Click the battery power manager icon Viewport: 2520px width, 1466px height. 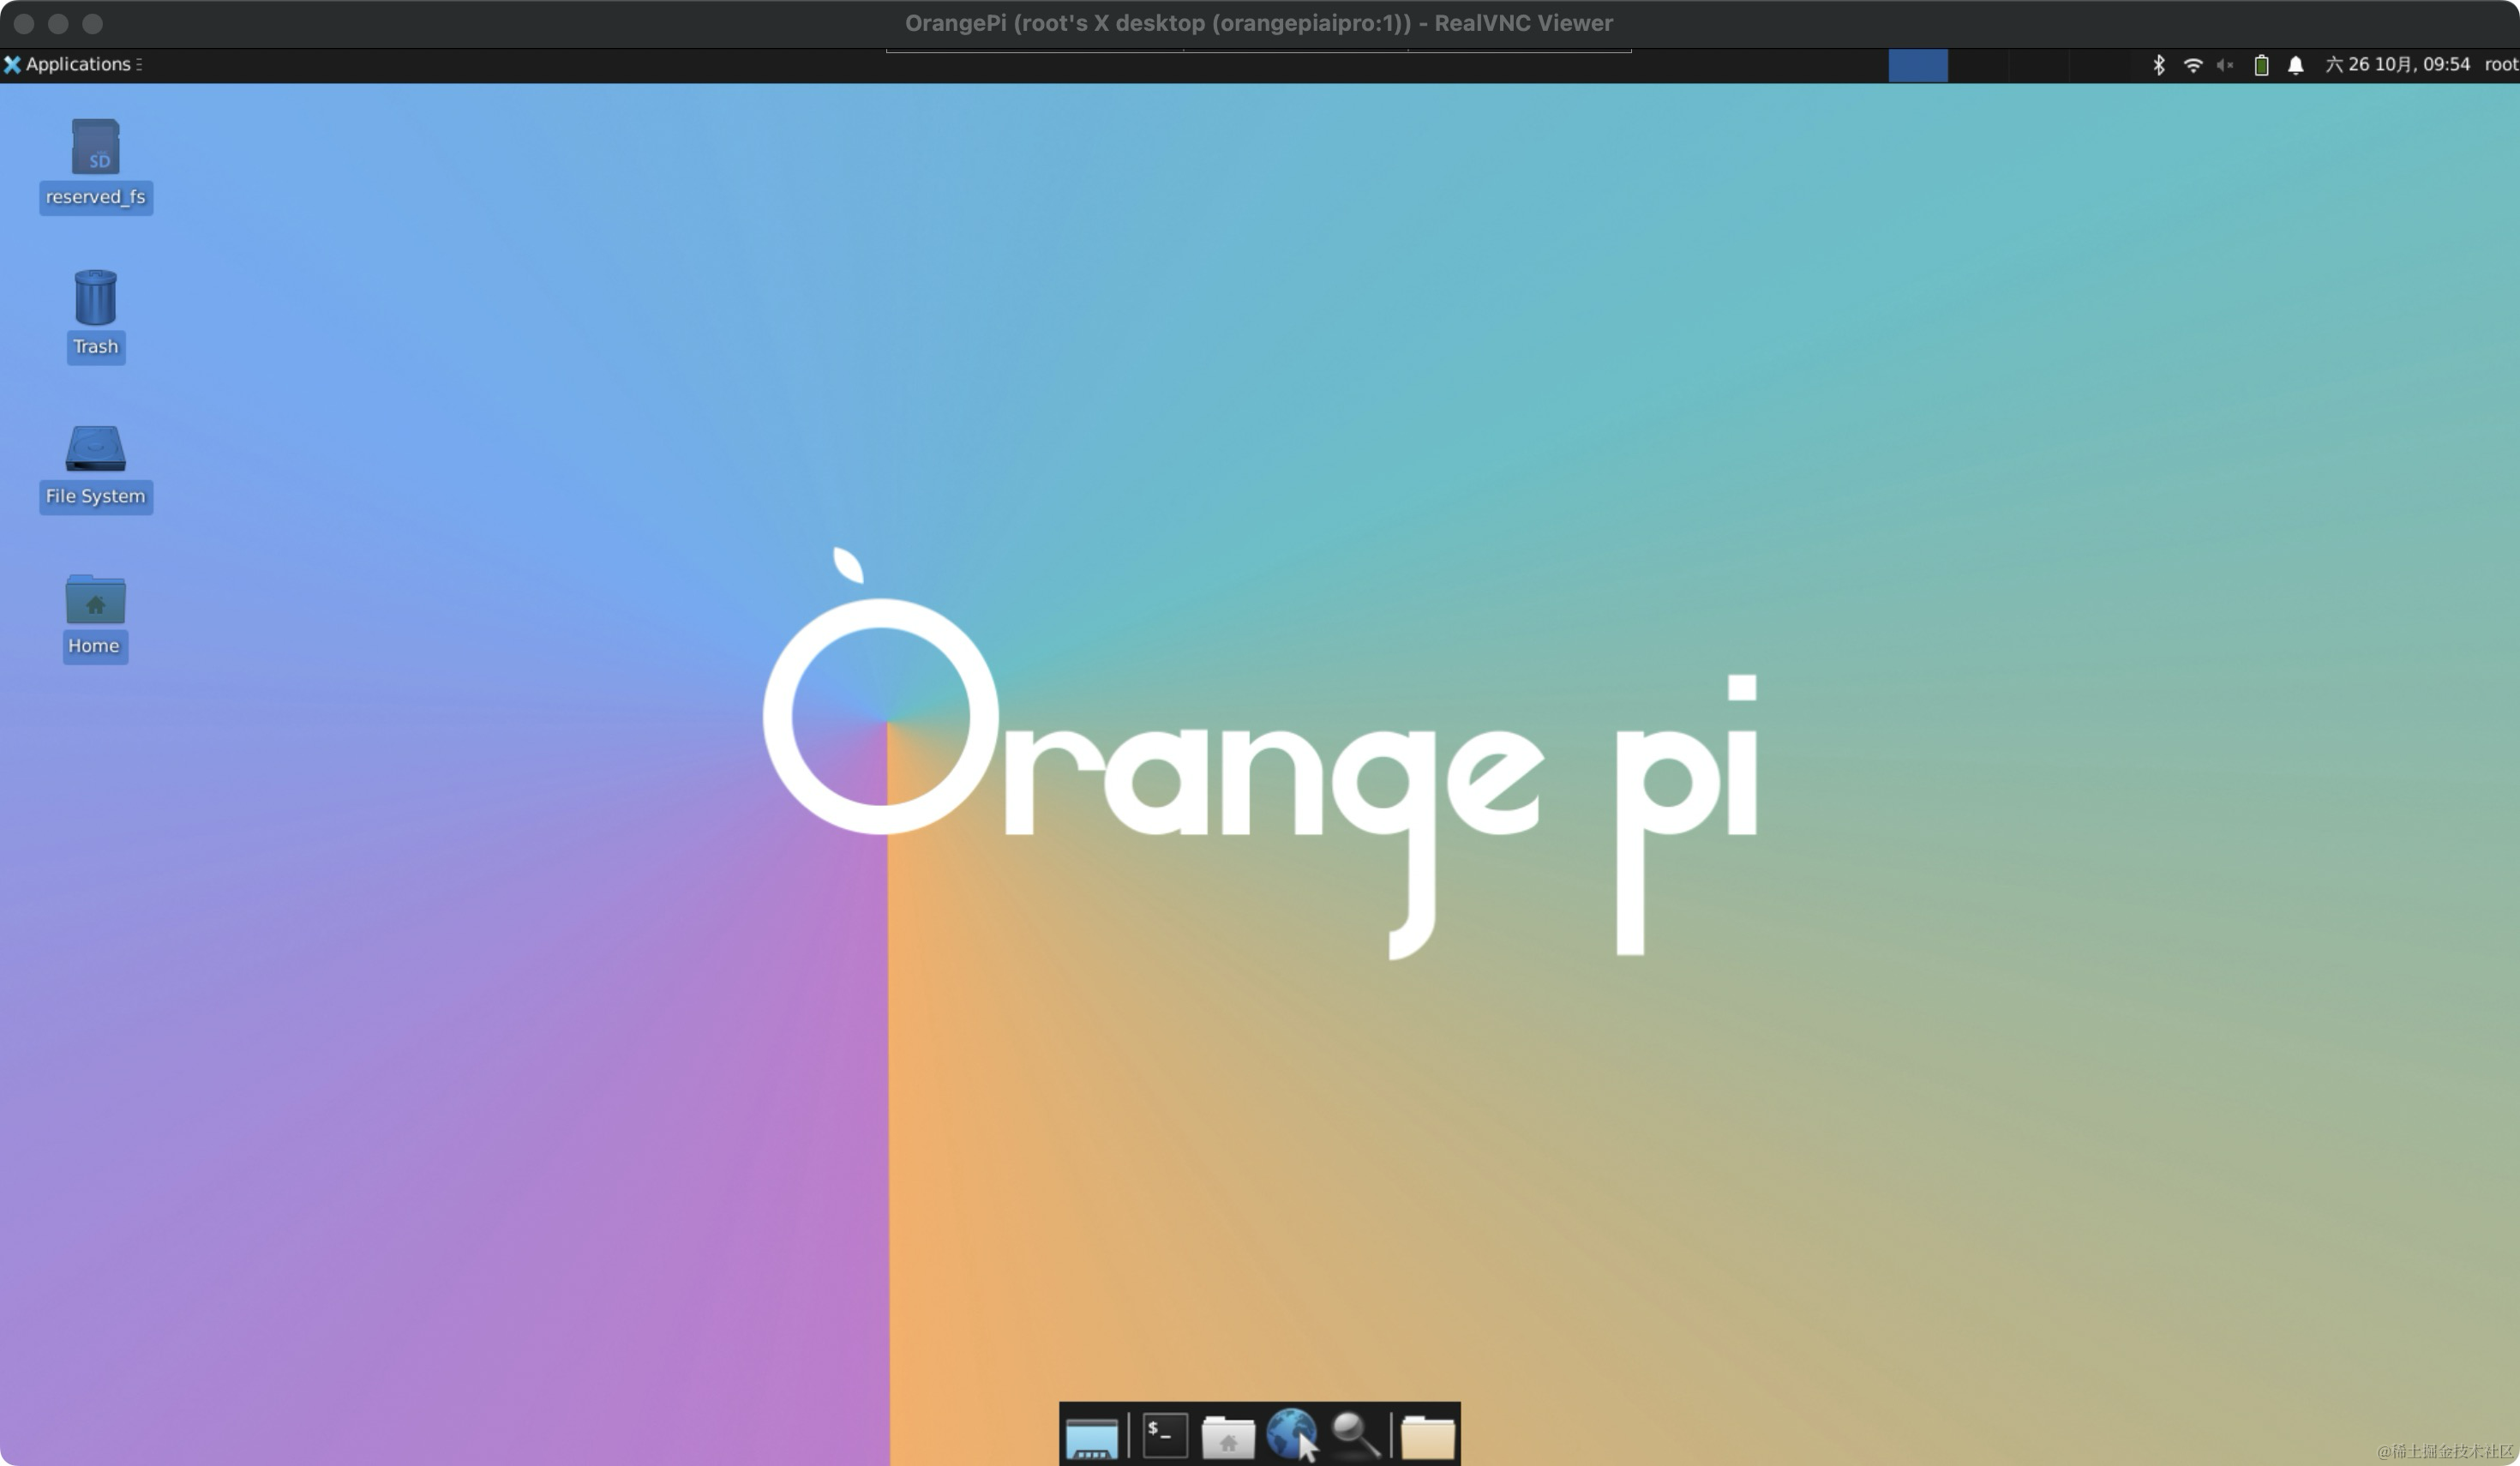point(2260,65)
